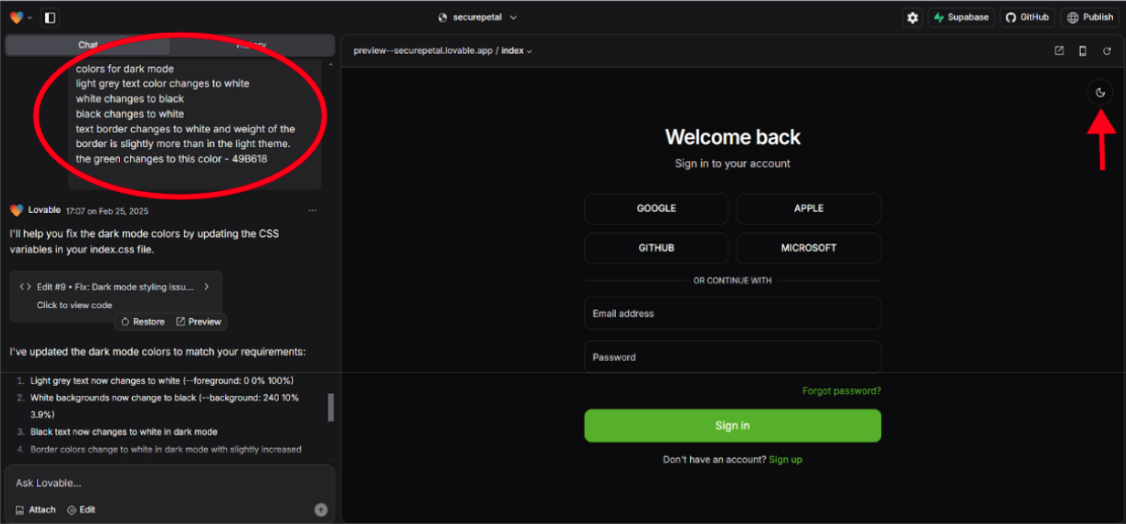Publish the project with the globe button
The image size is (1126, 524).
pos(1089,17)
